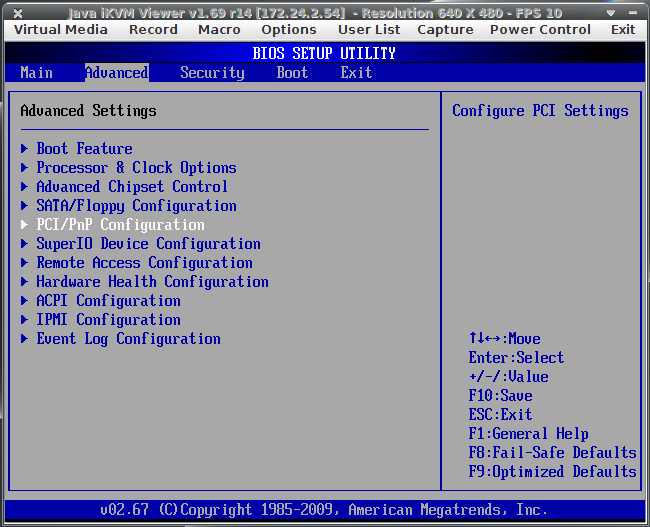The height and width of the screenshot is (527, 650).
Task: Switch to the Boot BIOS tab
Action: pos(292,73)
